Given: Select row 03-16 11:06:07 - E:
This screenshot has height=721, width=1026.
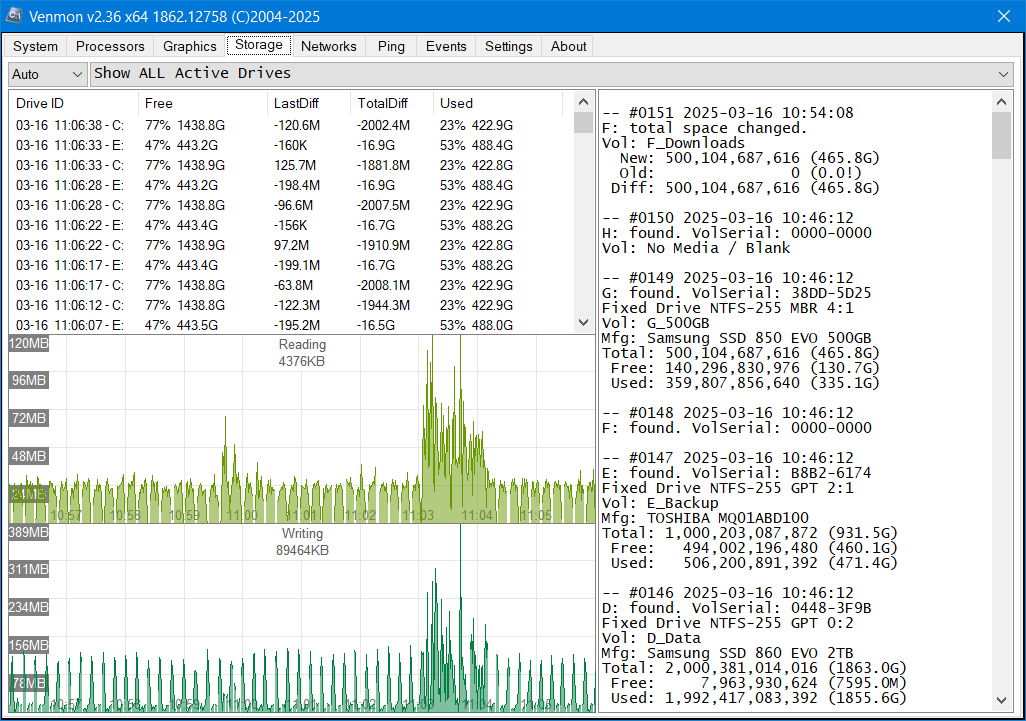Looking at the screenshot, I should 291,325.
